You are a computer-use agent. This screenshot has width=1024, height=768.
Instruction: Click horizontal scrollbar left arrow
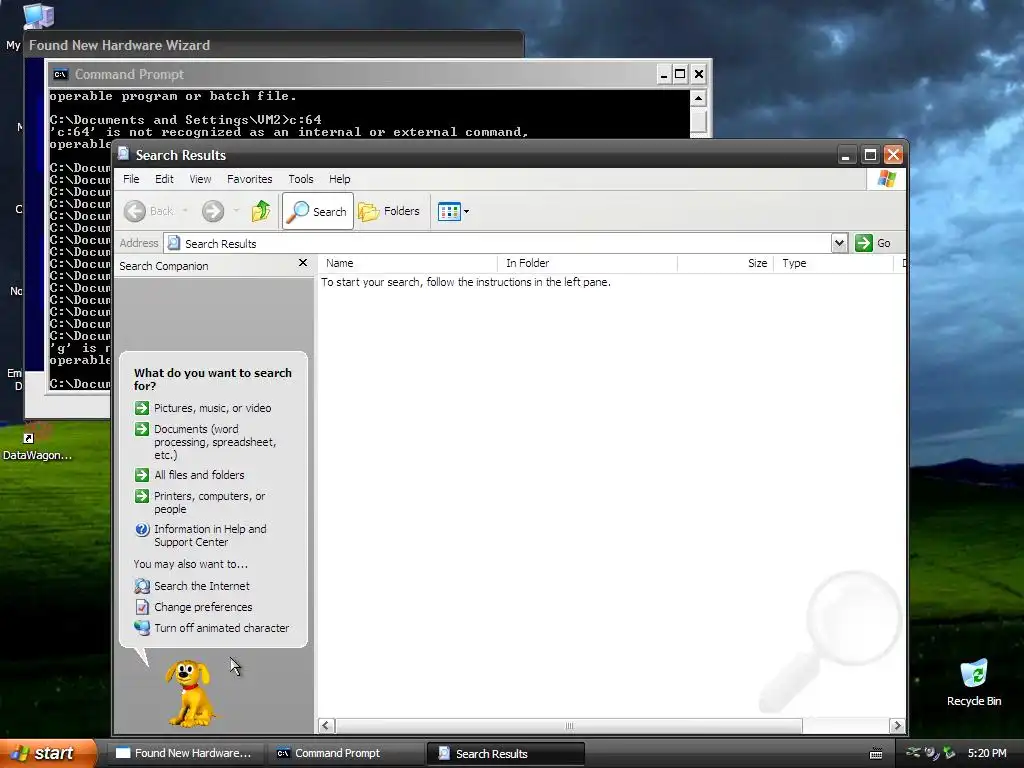327,726
